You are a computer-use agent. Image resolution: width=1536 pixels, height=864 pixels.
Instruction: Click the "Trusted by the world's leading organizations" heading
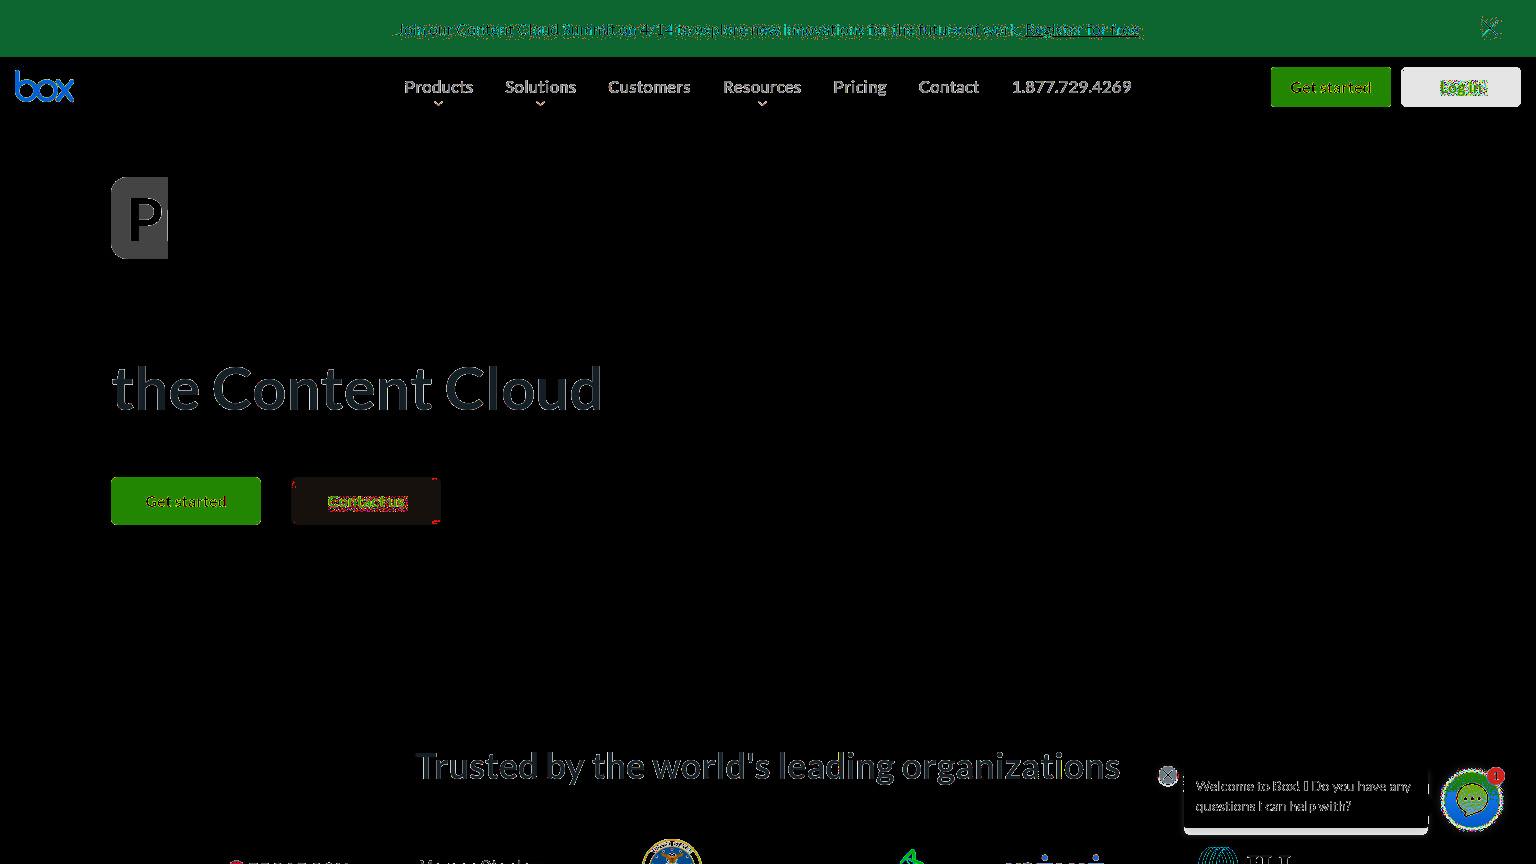tap(768, 766)
